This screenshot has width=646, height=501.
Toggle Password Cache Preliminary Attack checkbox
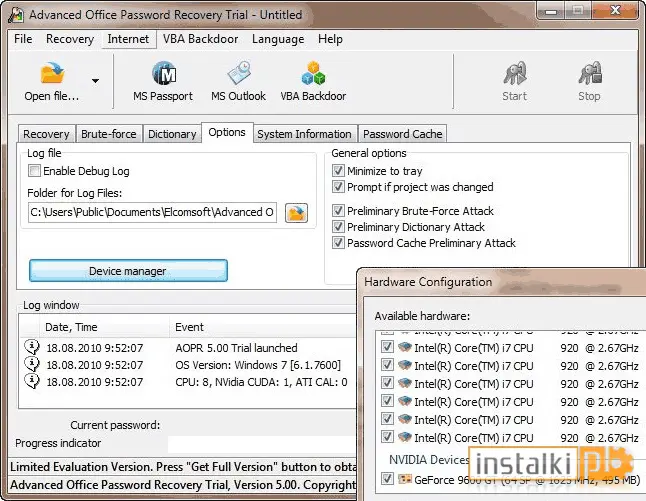coord(338,243)
